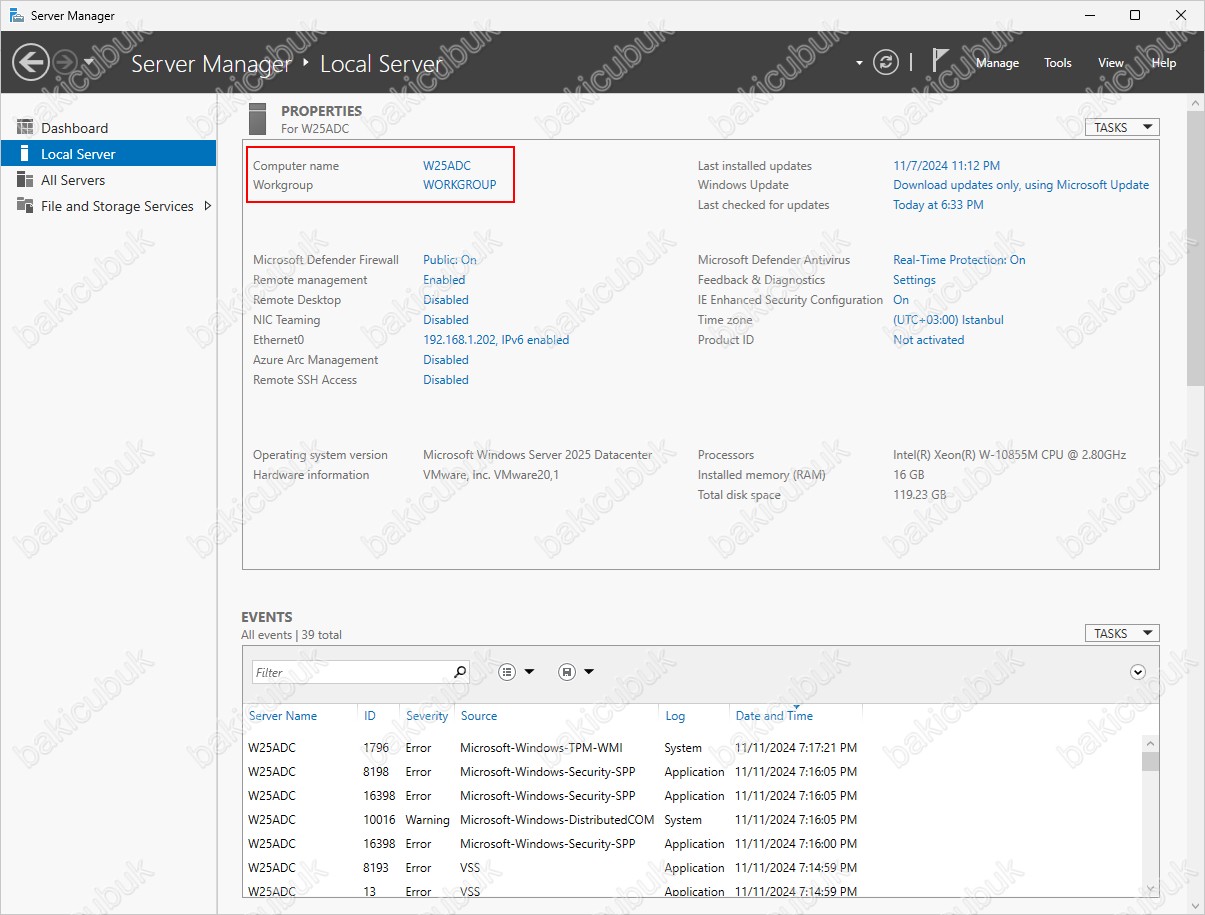
Task: Open the Notifications flag icon
Action: tap(940, 60)
